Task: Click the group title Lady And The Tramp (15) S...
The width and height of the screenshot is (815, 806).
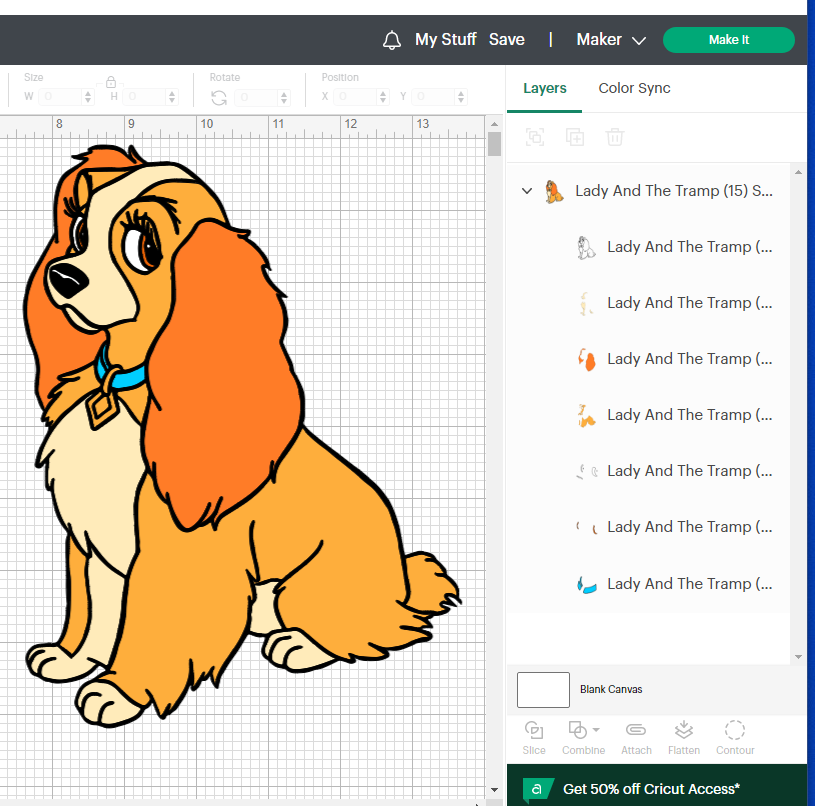Action: 674,191
